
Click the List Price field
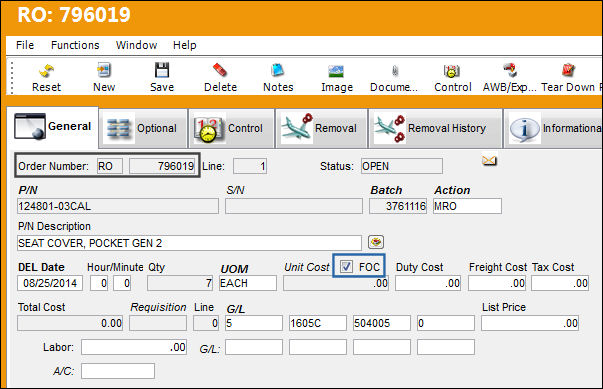[x=530, y=323]
